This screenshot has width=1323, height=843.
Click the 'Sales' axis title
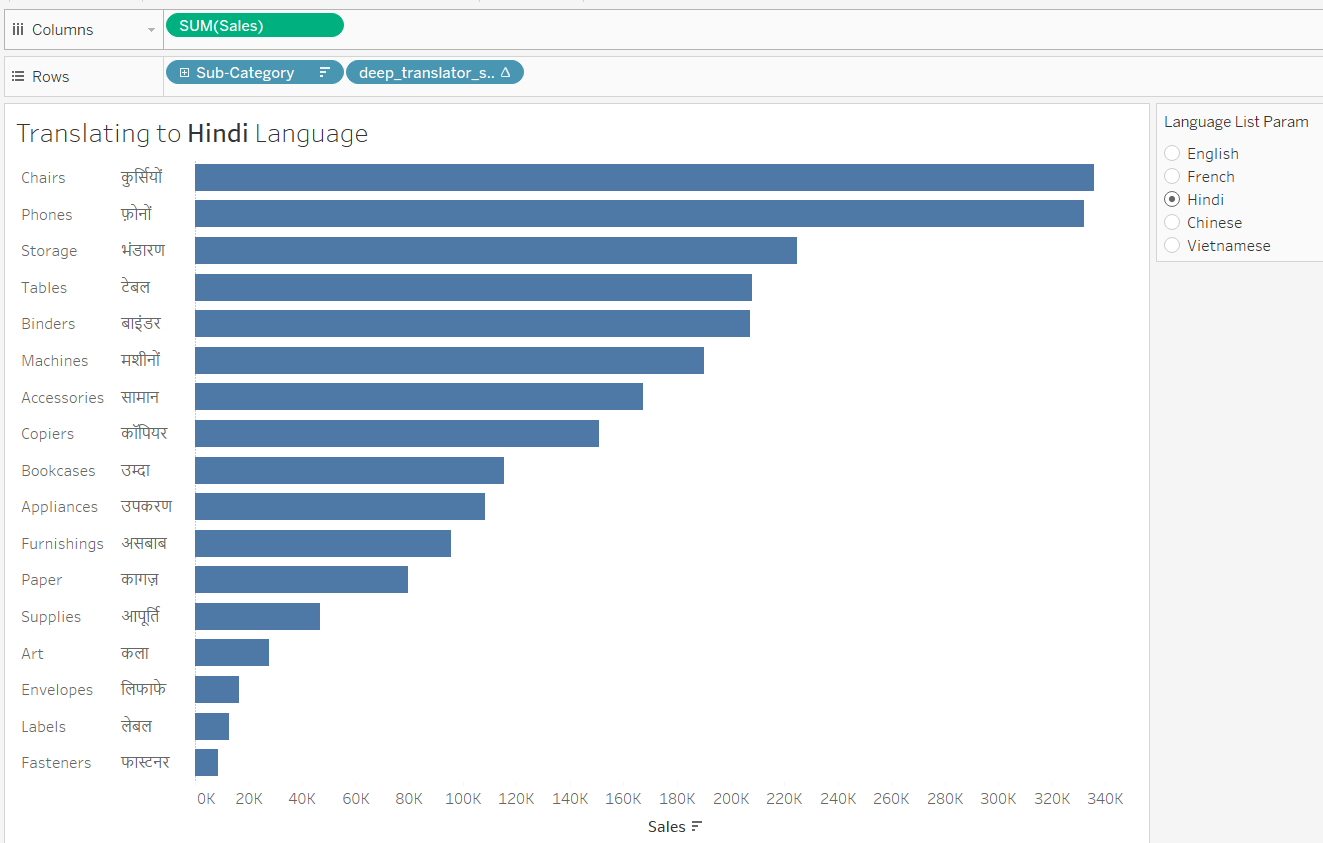point(667,826)
